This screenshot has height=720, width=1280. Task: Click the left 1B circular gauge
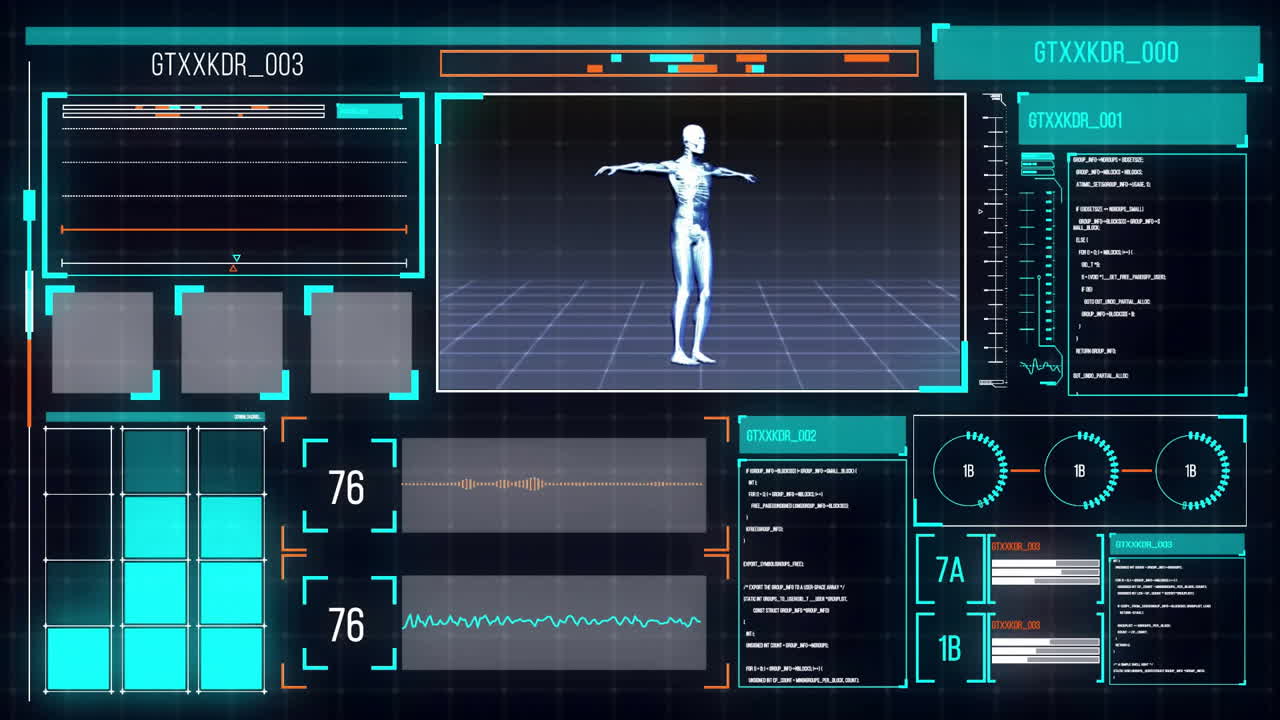[x=969, y=470]
